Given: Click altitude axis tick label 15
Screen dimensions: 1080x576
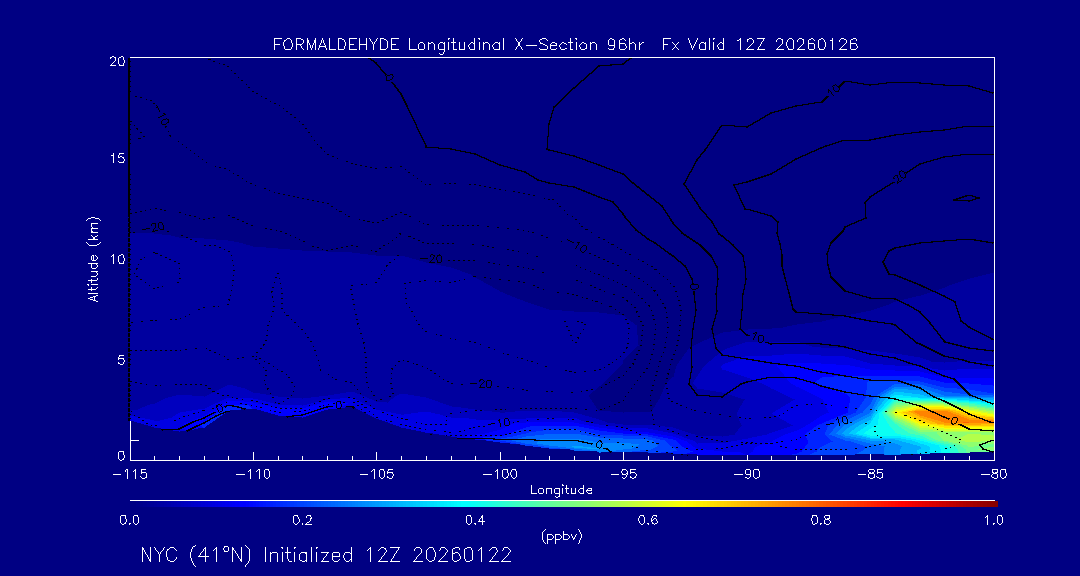Looking at the screenshot, I should tap(116, 158).
